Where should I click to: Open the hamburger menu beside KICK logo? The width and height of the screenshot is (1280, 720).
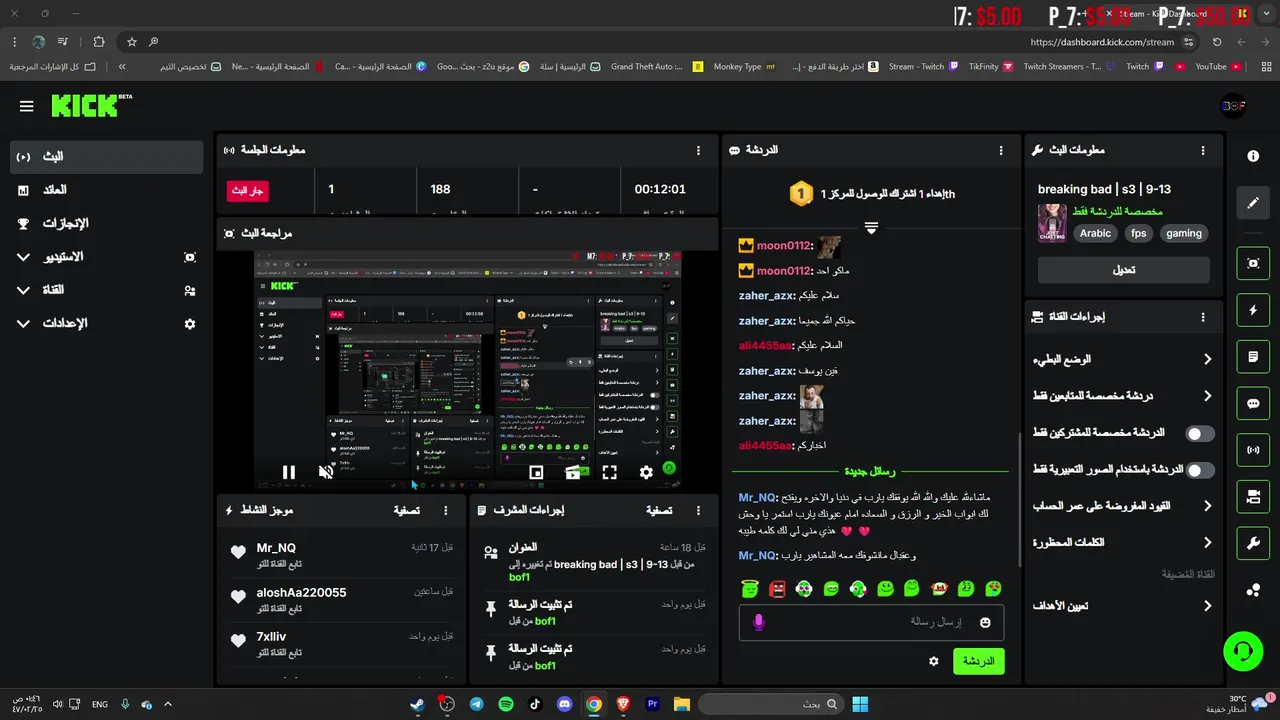[x=27, y=106]
